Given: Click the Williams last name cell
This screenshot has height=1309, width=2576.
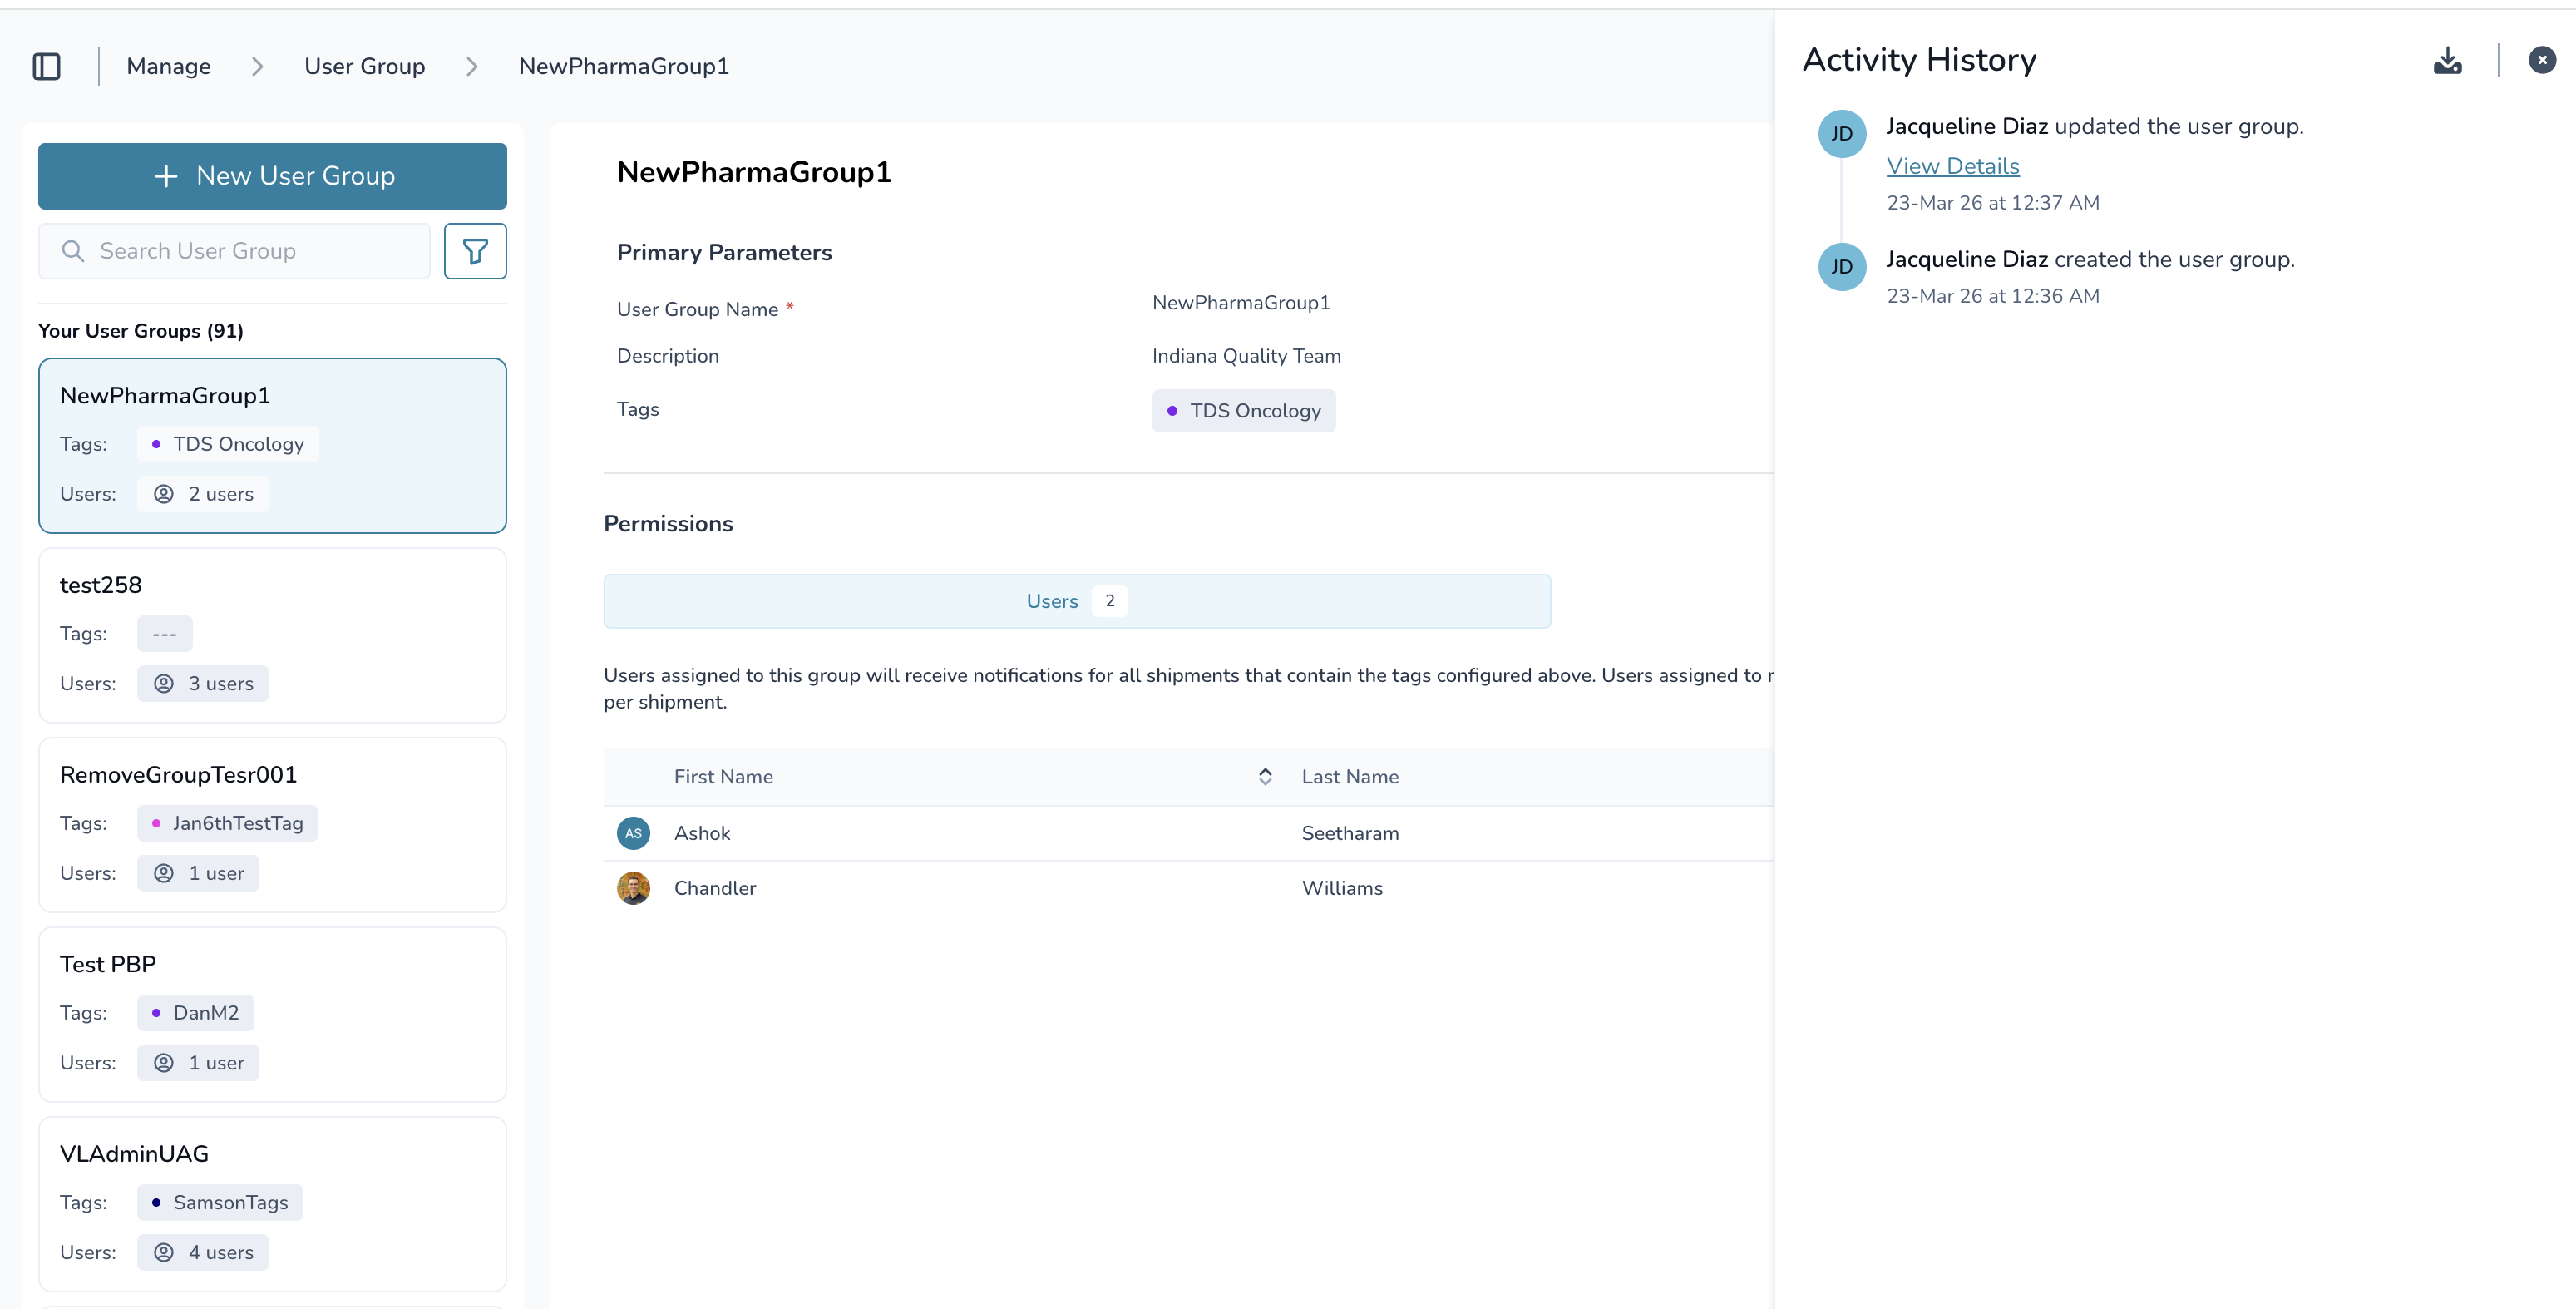Looking at the screenshot, I should [1342, 888].
